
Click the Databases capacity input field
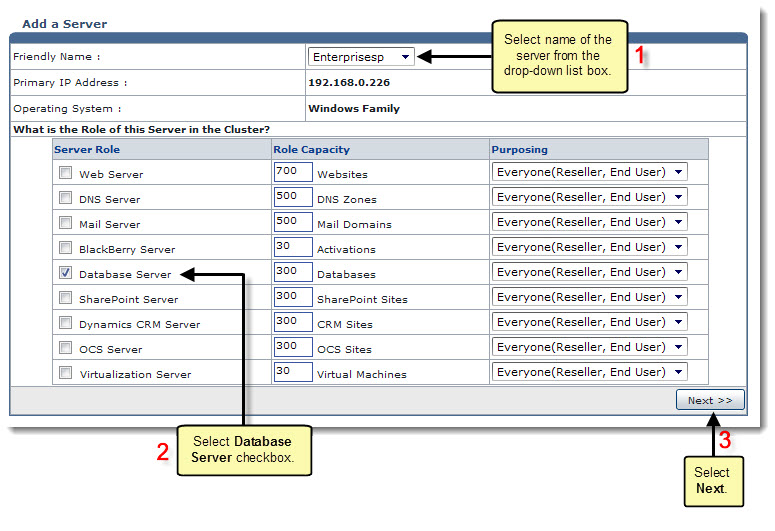(293, 271)
